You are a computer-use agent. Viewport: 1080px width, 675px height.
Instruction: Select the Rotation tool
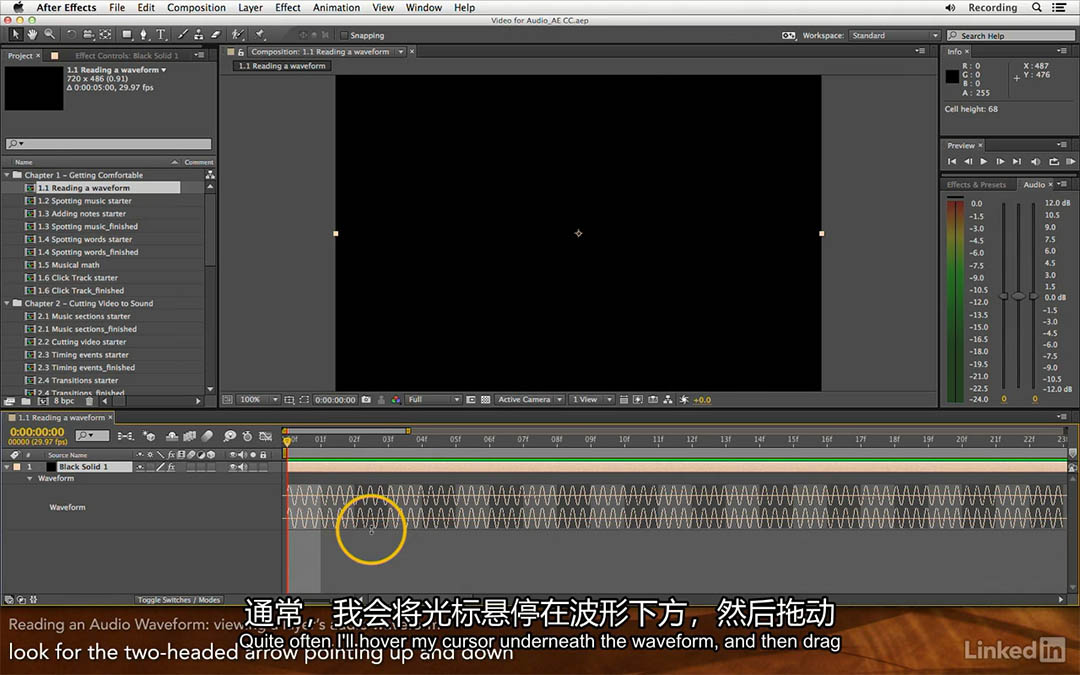tap(71, 34)
